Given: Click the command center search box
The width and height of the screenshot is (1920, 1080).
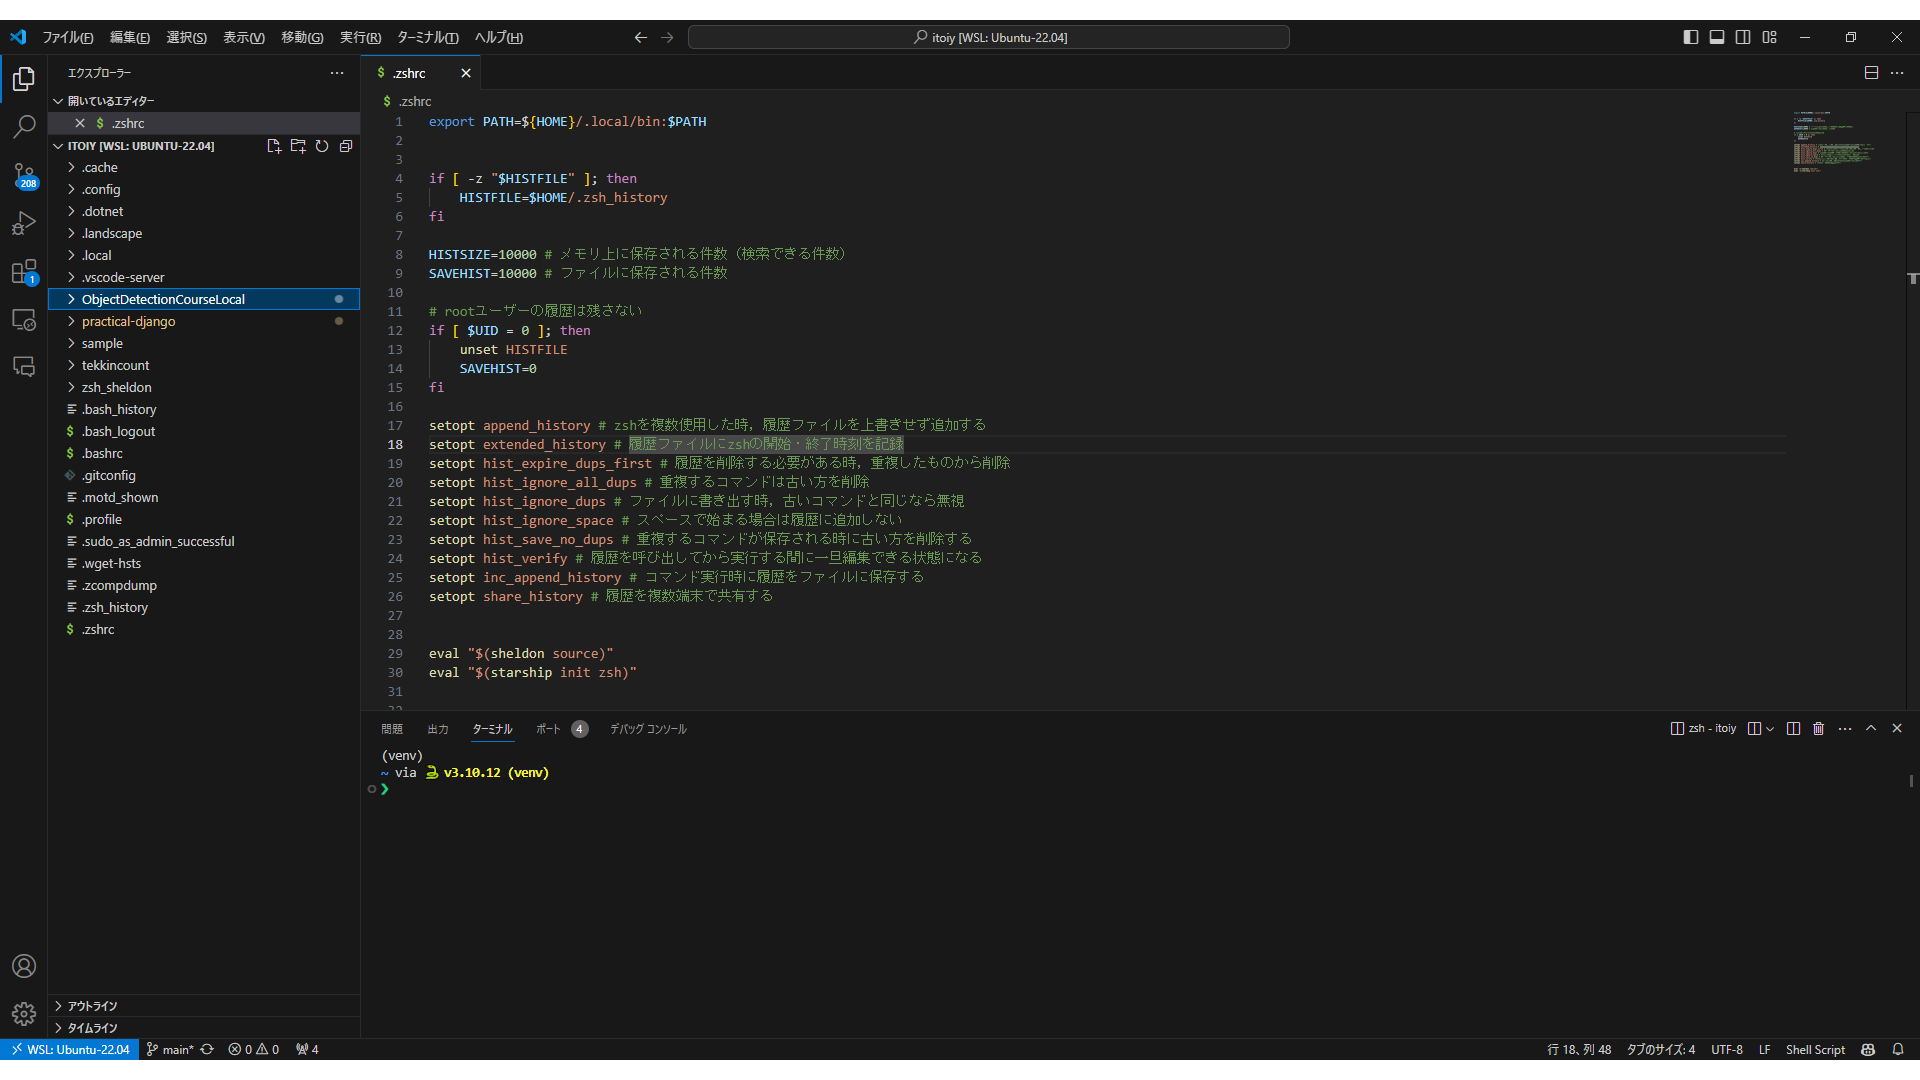Looking at the screenshot, I should click(x=989, y=38).
